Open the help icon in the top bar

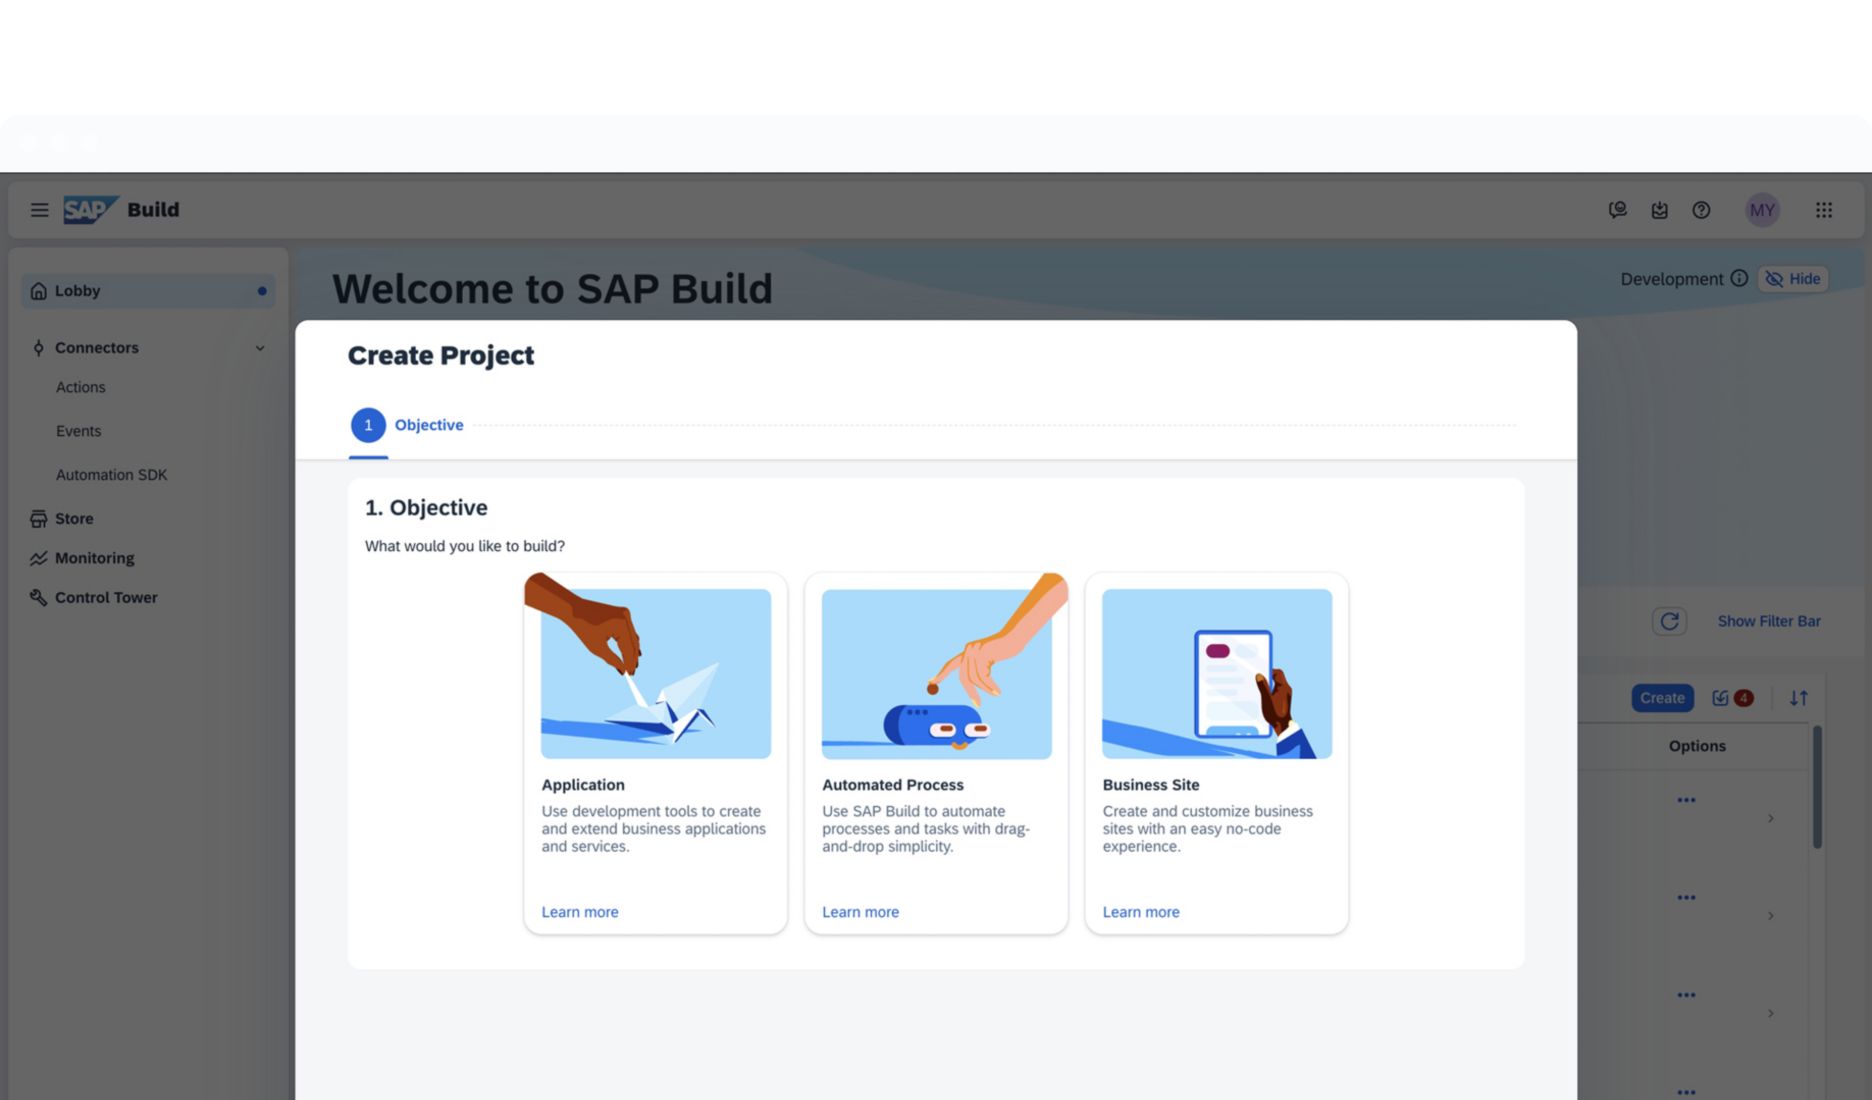[1701, 210]
